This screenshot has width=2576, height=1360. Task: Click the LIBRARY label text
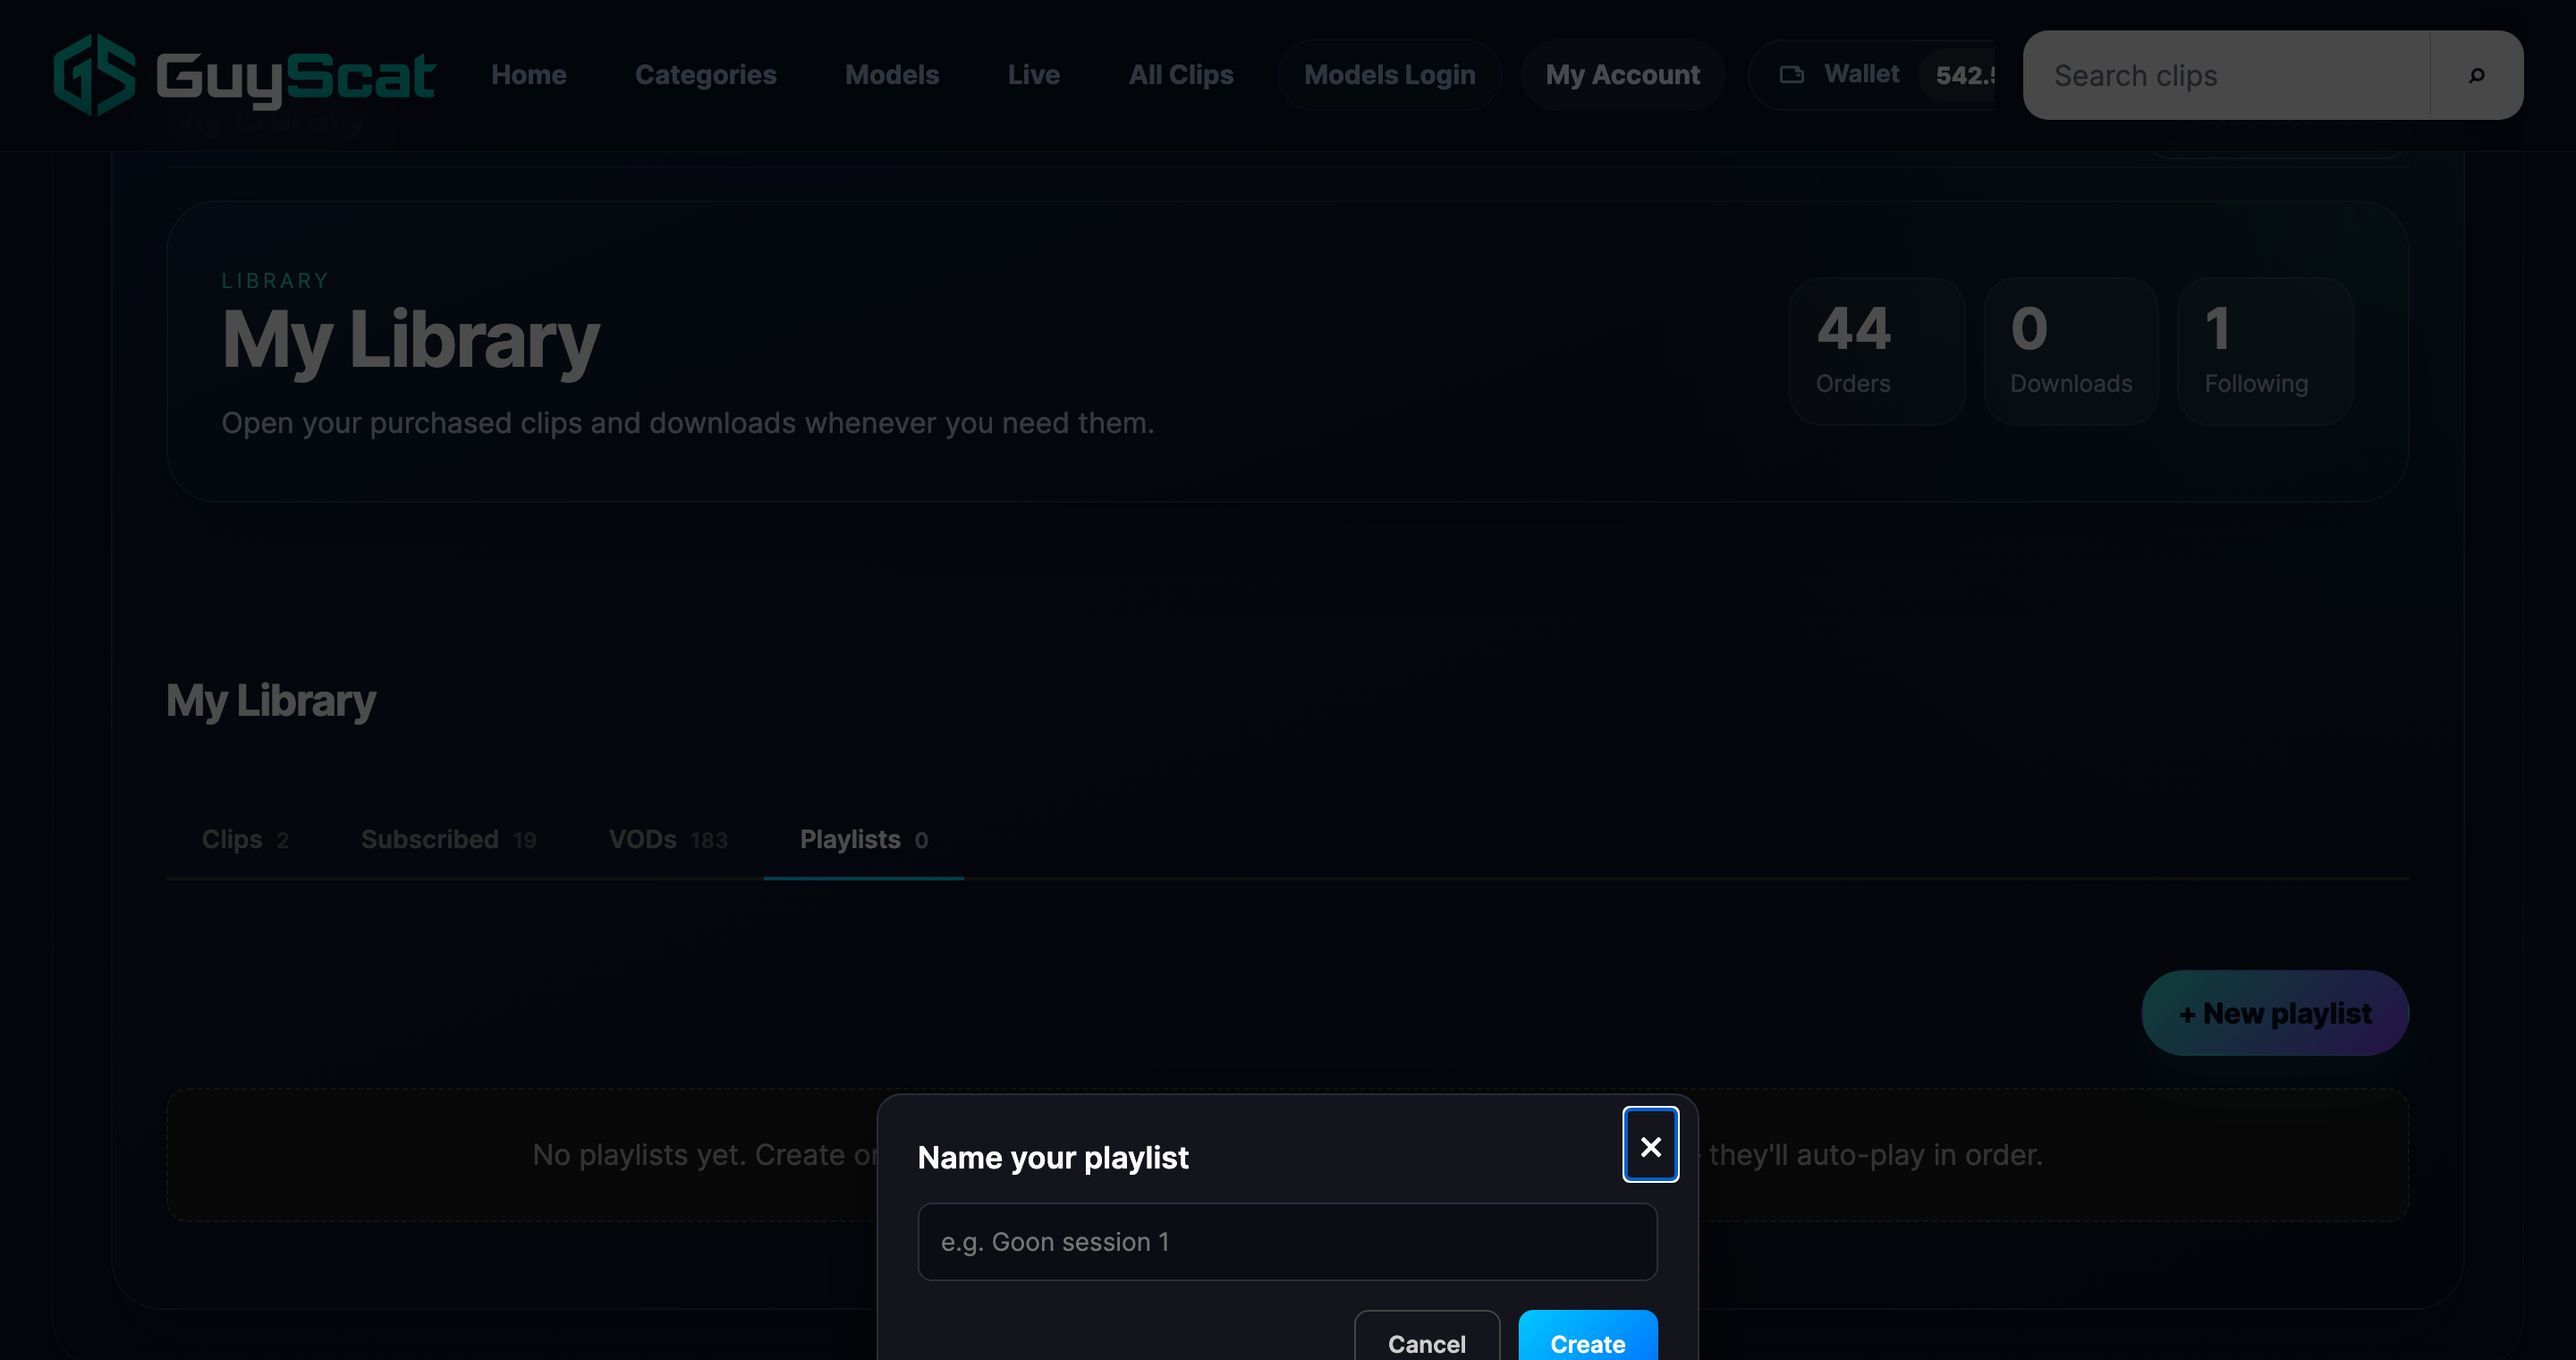coord(275,281)
